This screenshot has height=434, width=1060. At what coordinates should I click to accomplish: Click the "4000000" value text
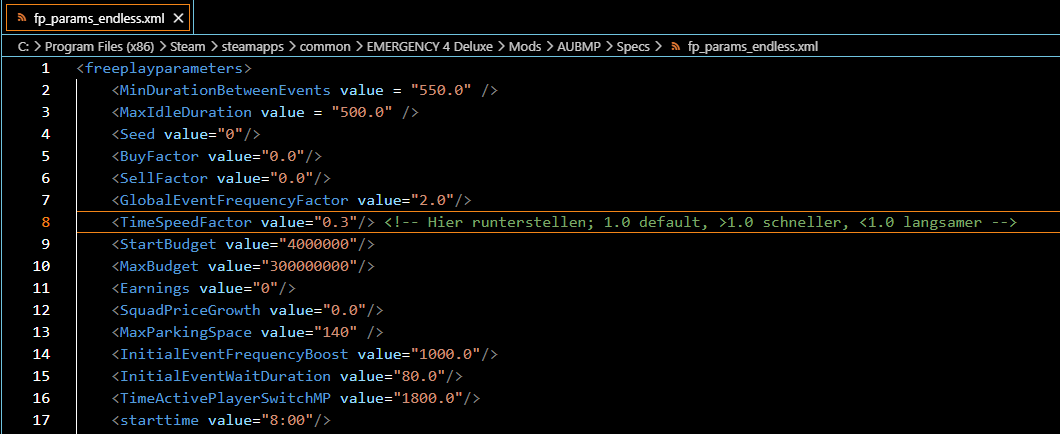[x=318, y=244]
